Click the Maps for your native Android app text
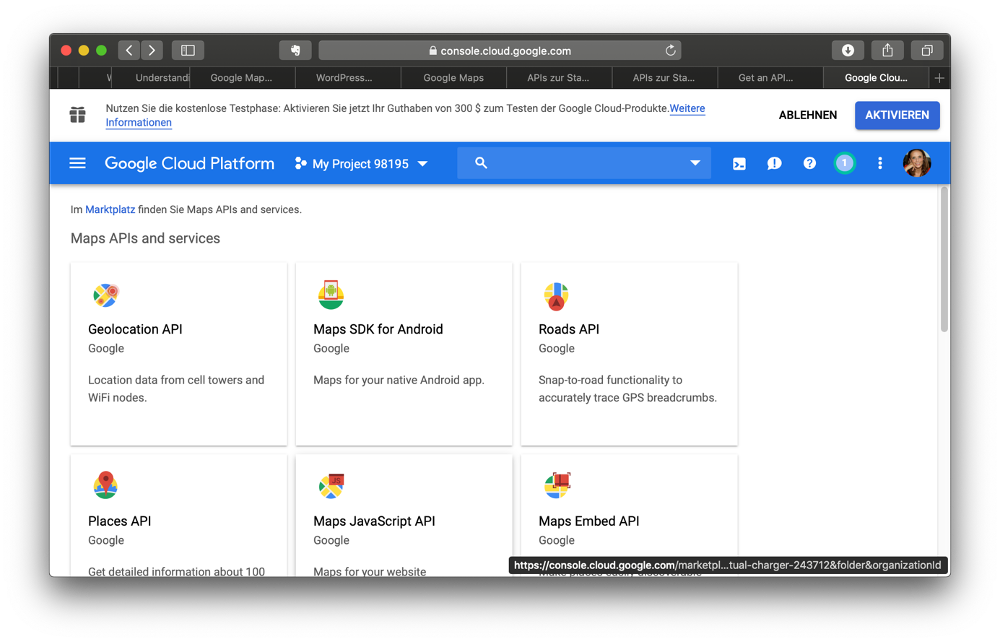This screenshot has width=1000, height=642. tap(399, 380)
